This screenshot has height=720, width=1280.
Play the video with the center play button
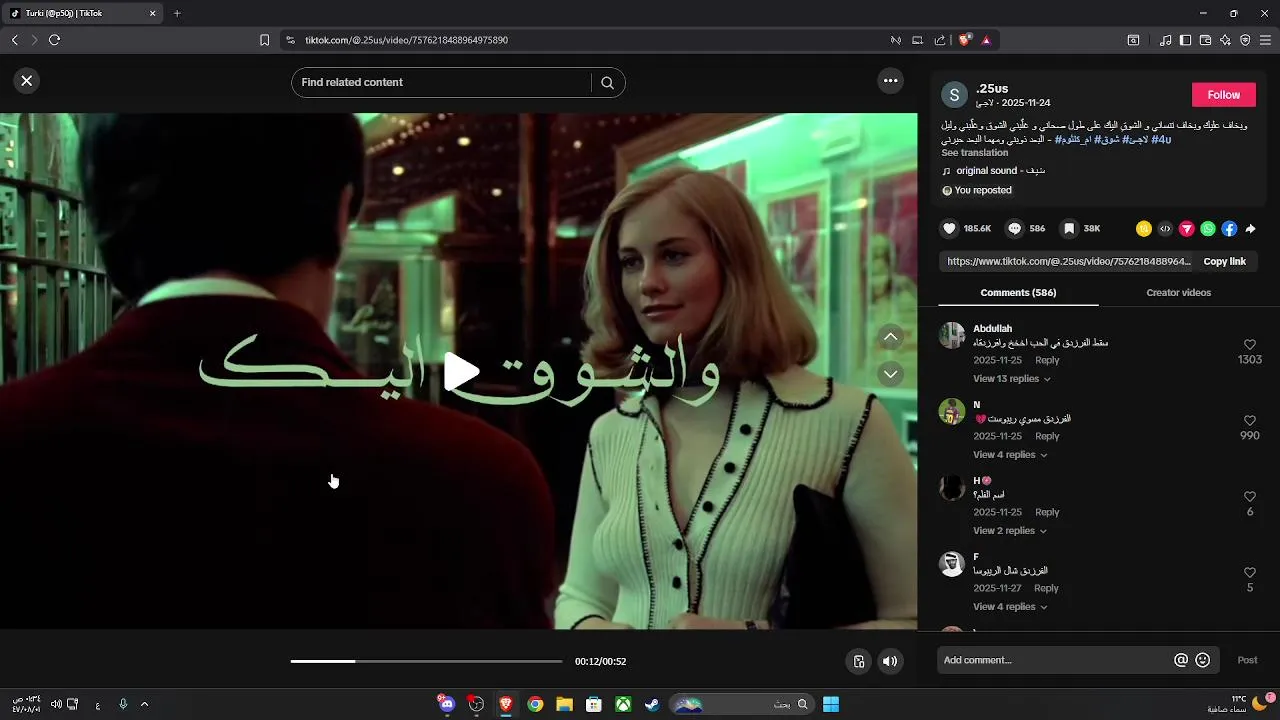pyautogui.click(x=461, y=372)
